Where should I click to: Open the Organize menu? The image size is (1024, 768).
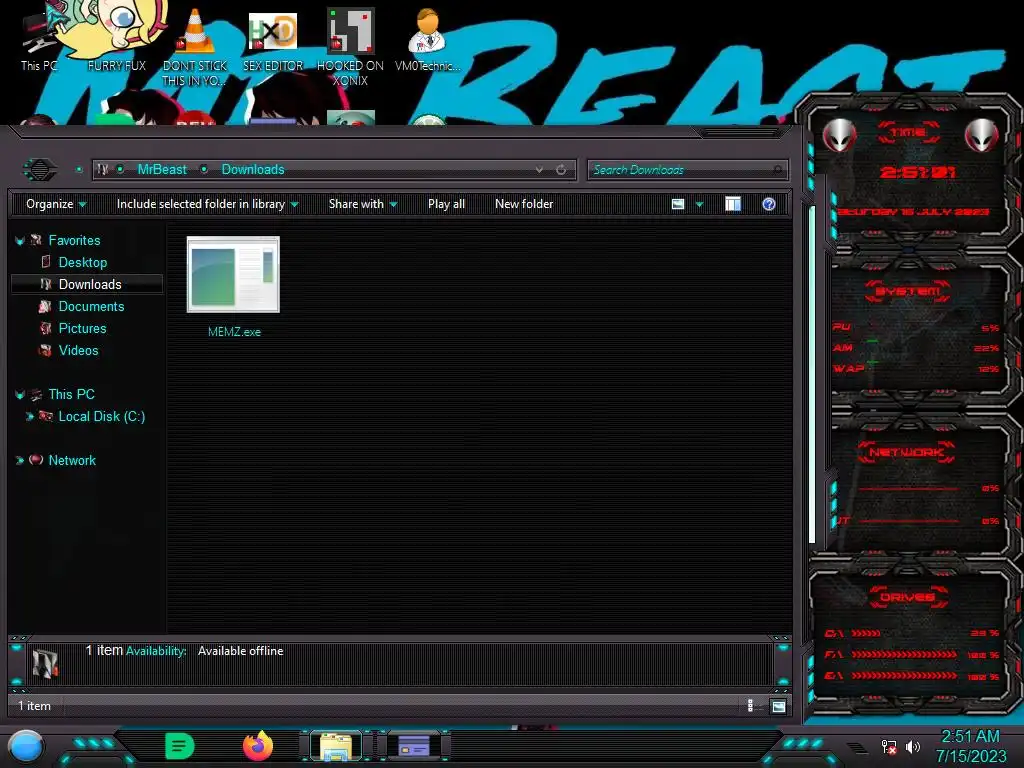(x=56, y=204)
